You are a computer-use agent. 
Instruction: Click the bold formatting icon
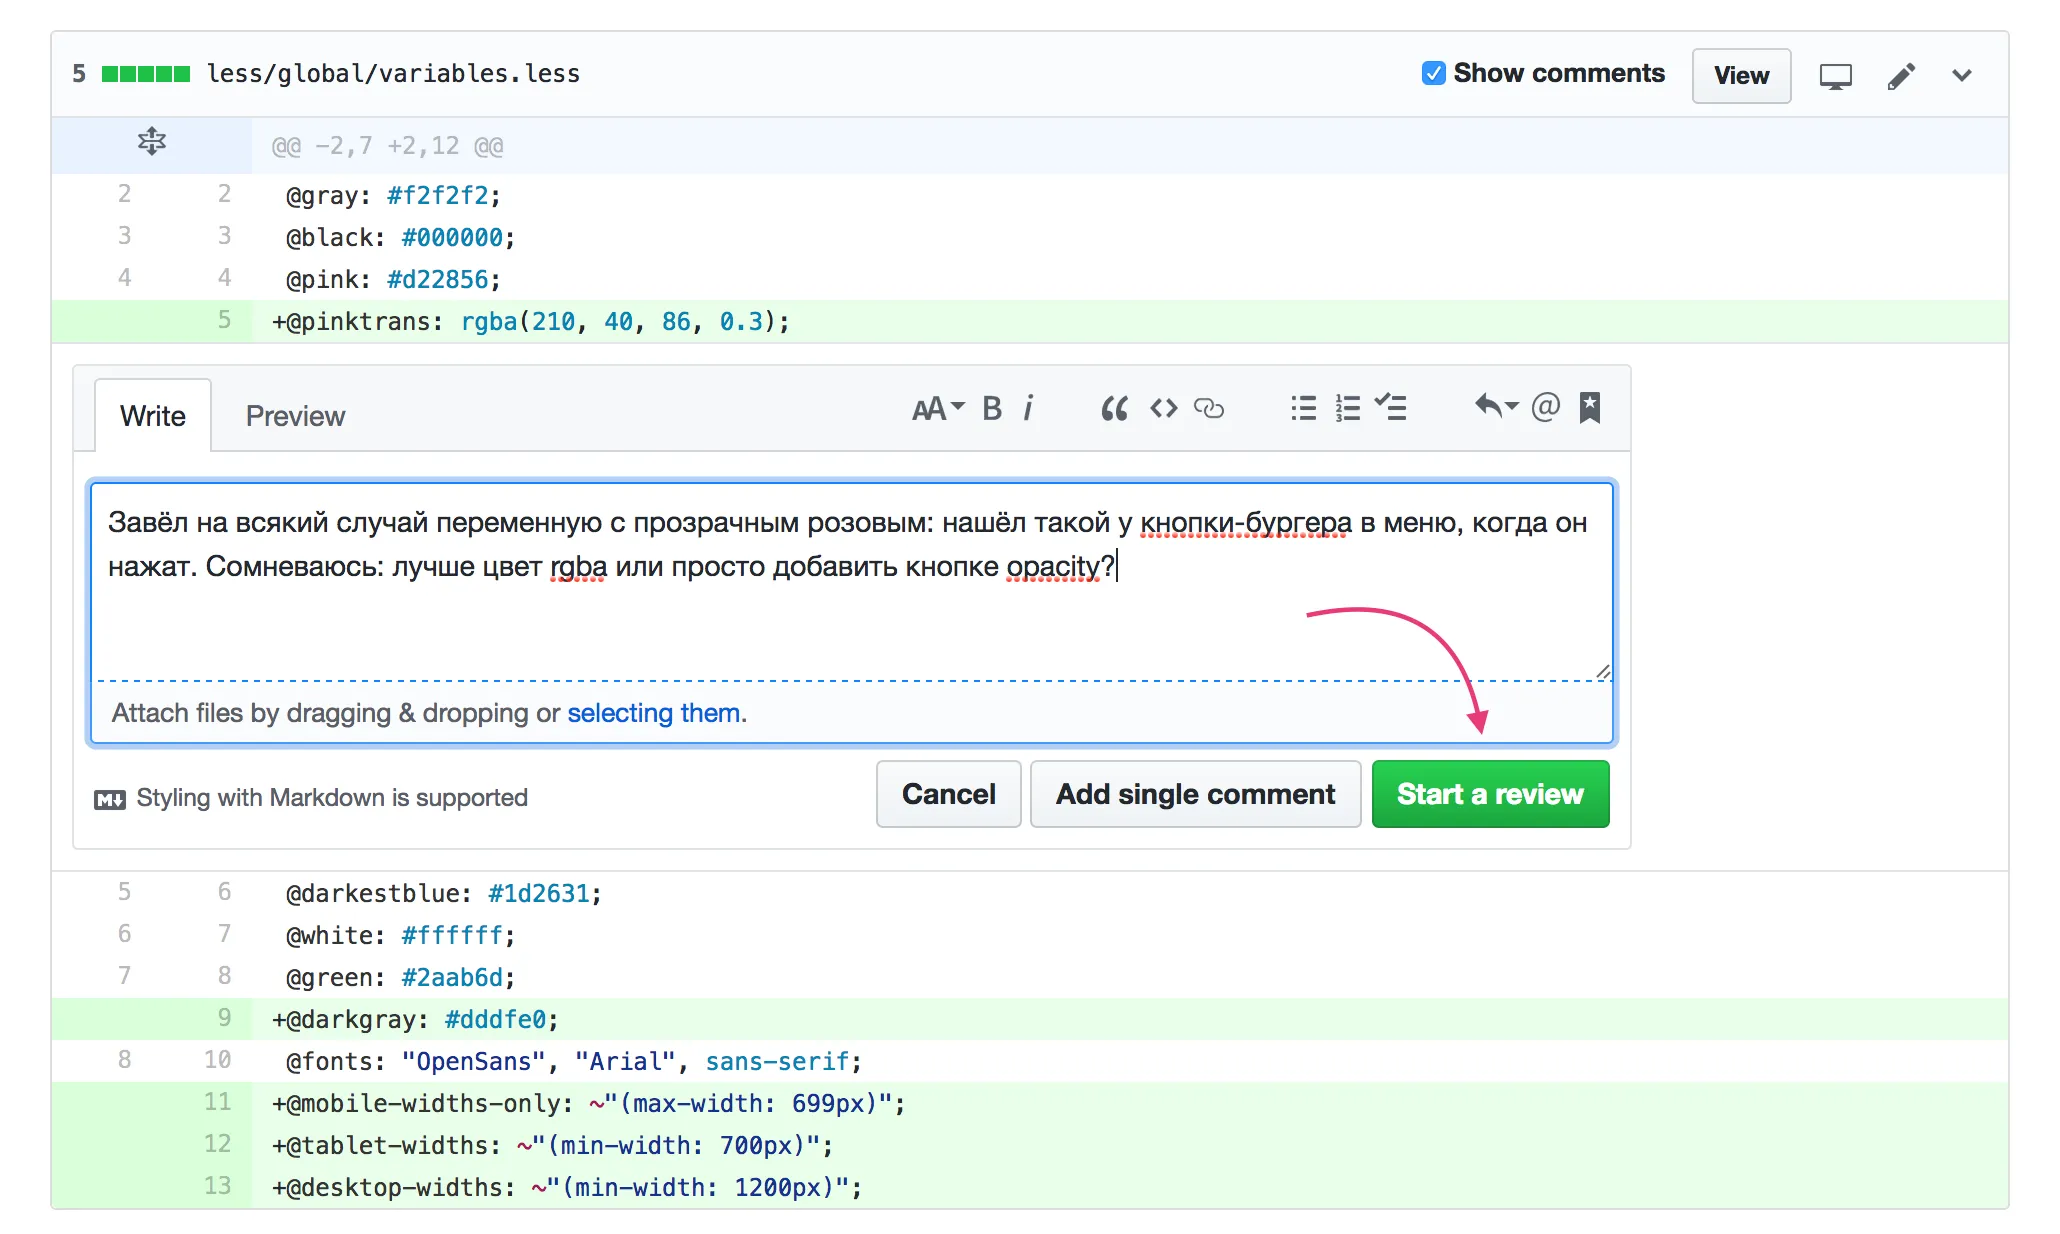click(991, 408)
